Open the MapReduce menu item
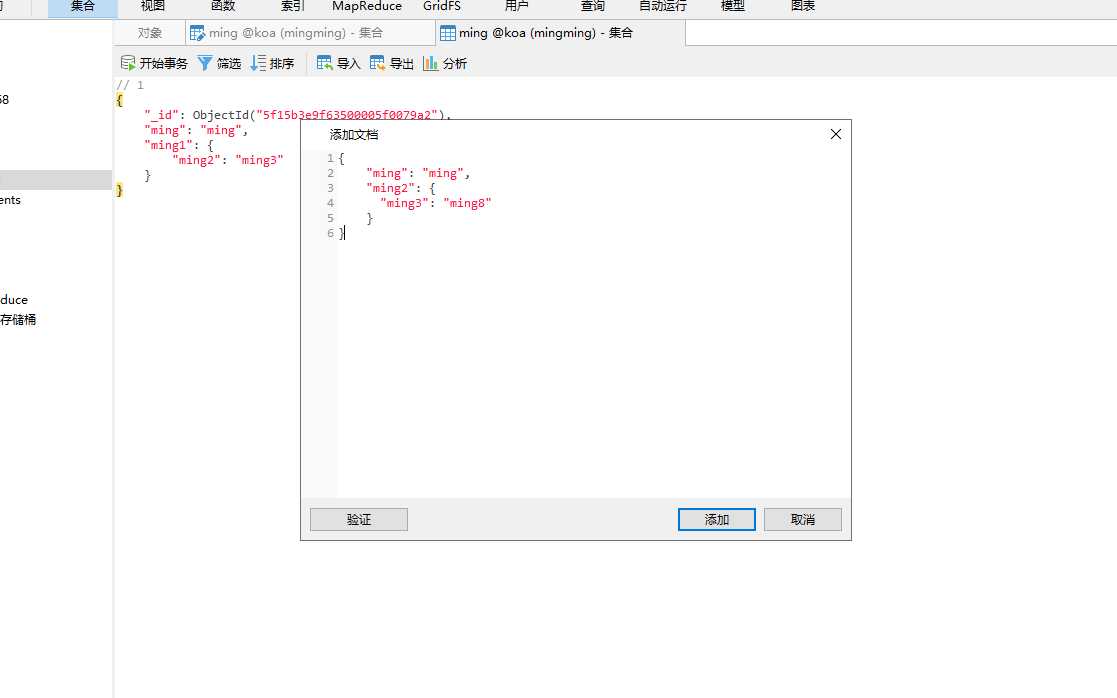The image size is (1117, 698). pos(367,6)
